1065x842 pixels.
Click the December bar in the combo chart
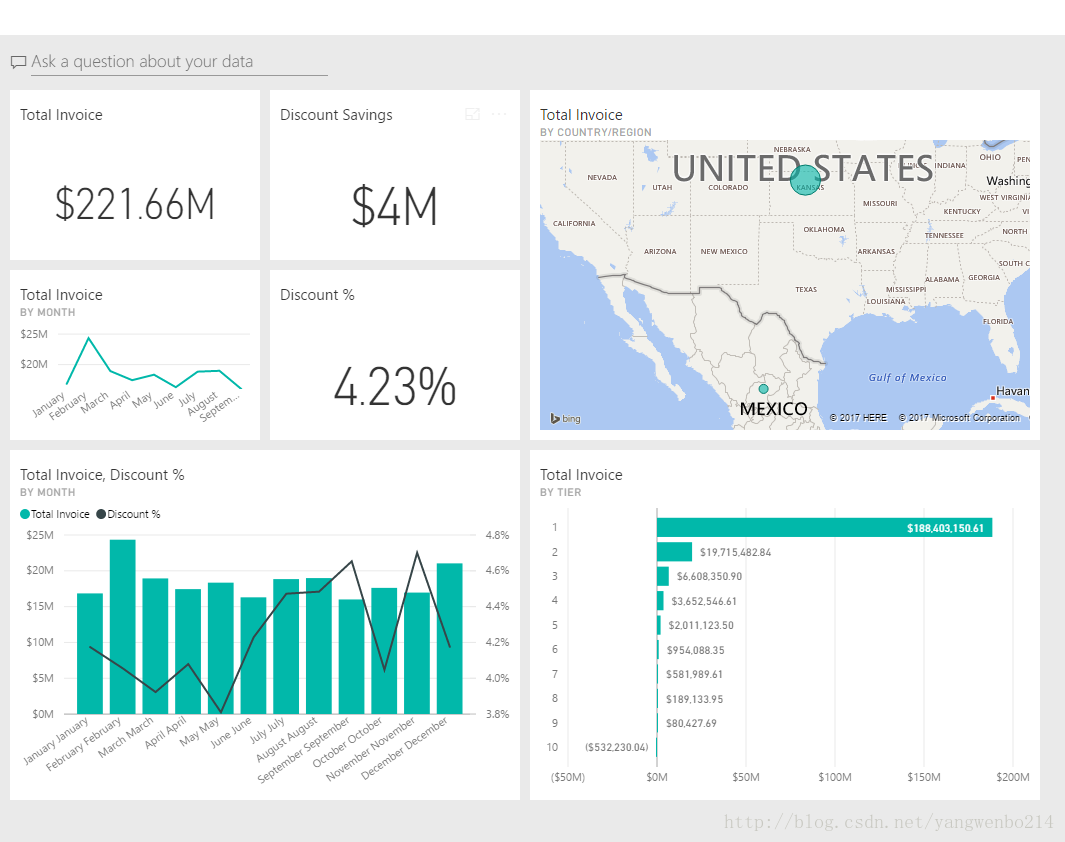(x=450, y=638)
